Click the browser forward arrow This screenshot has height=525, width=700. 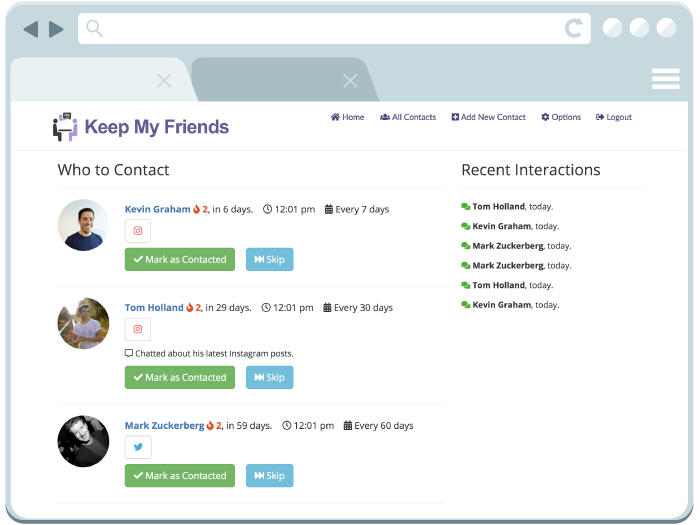pos(56,29)
